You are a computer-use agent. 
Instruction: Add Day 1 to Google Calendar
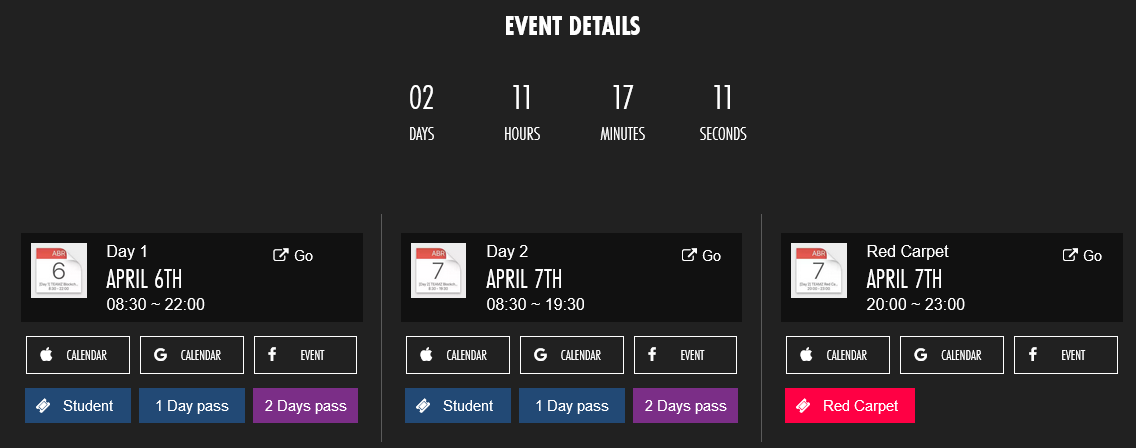[x=192, y=355]
